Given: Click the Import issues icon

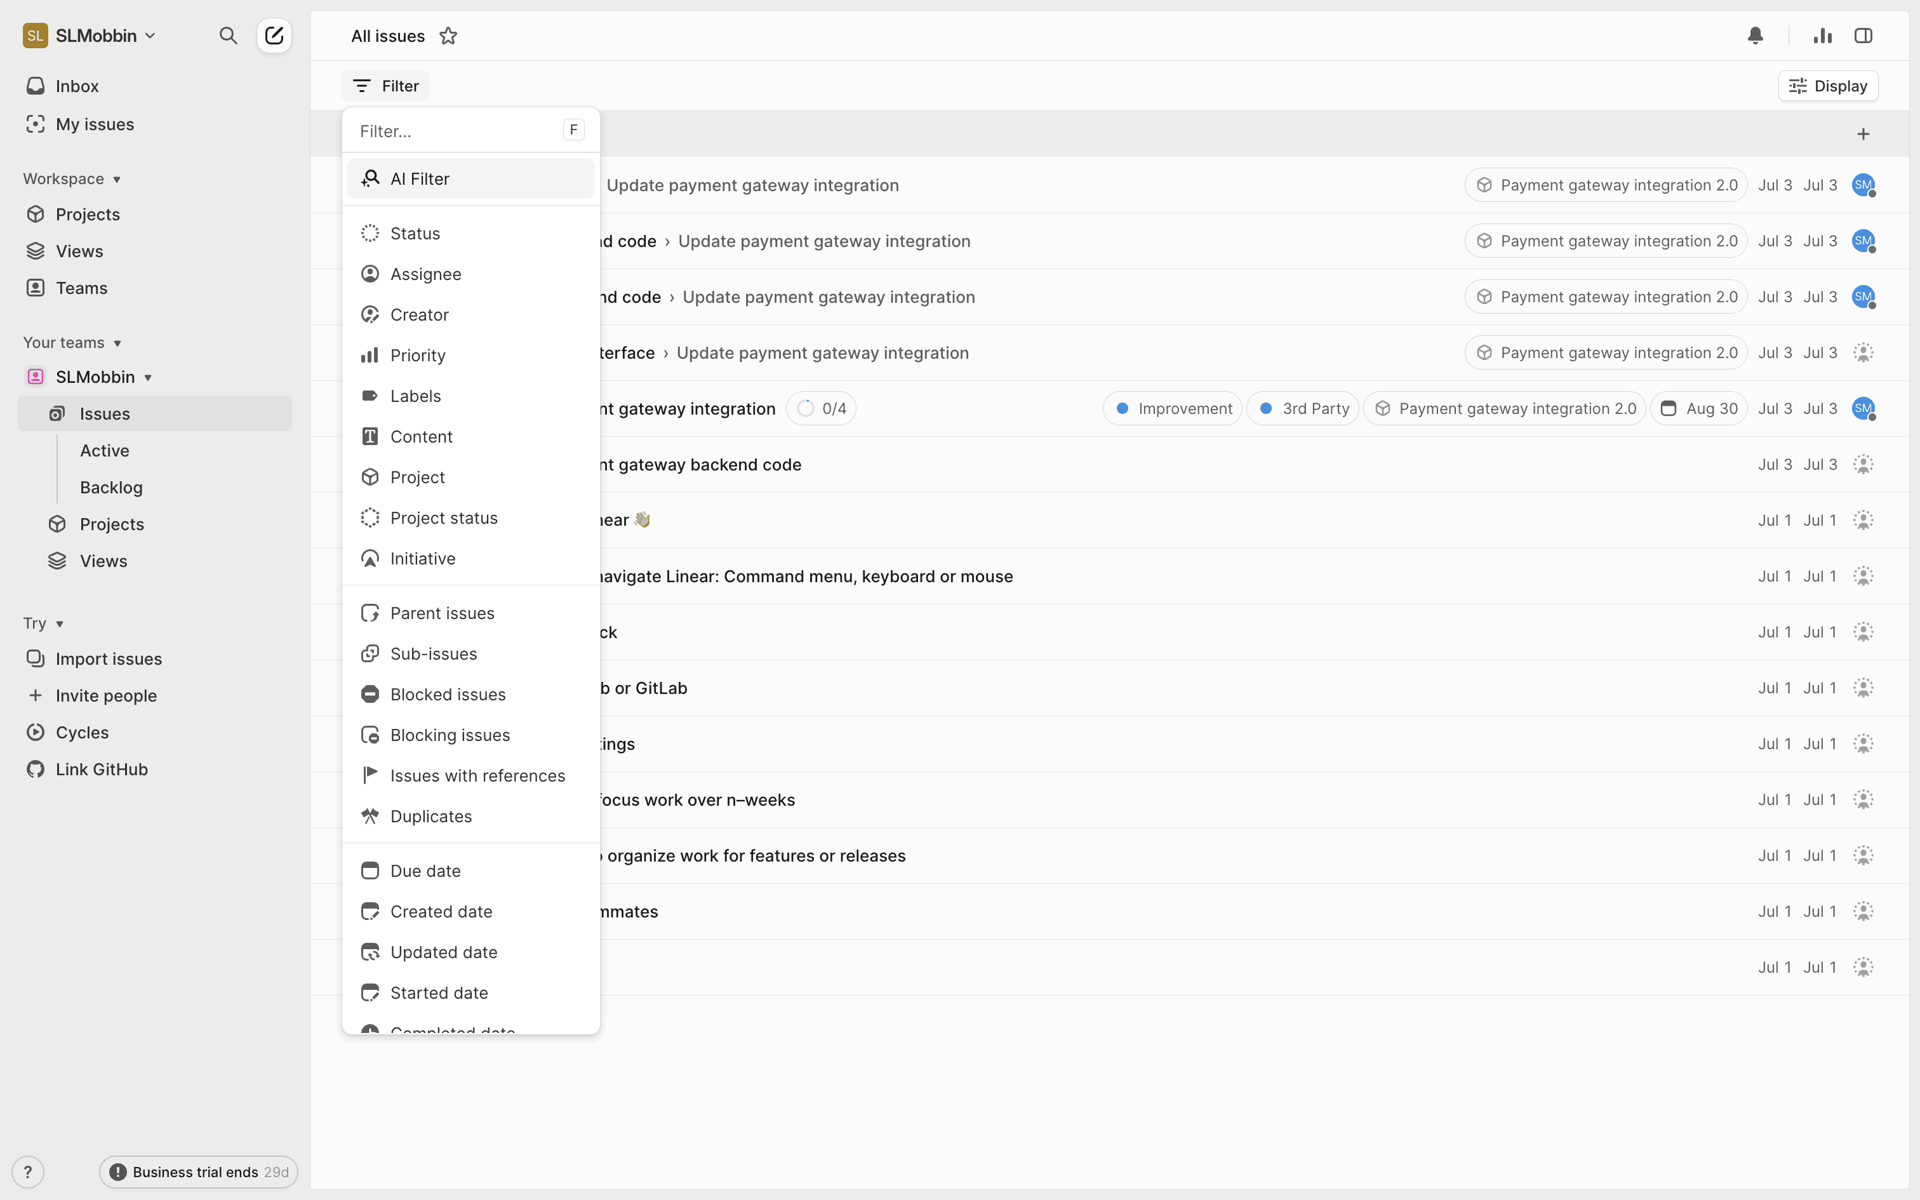Looking at the screenshot, I should coord(36,659).
